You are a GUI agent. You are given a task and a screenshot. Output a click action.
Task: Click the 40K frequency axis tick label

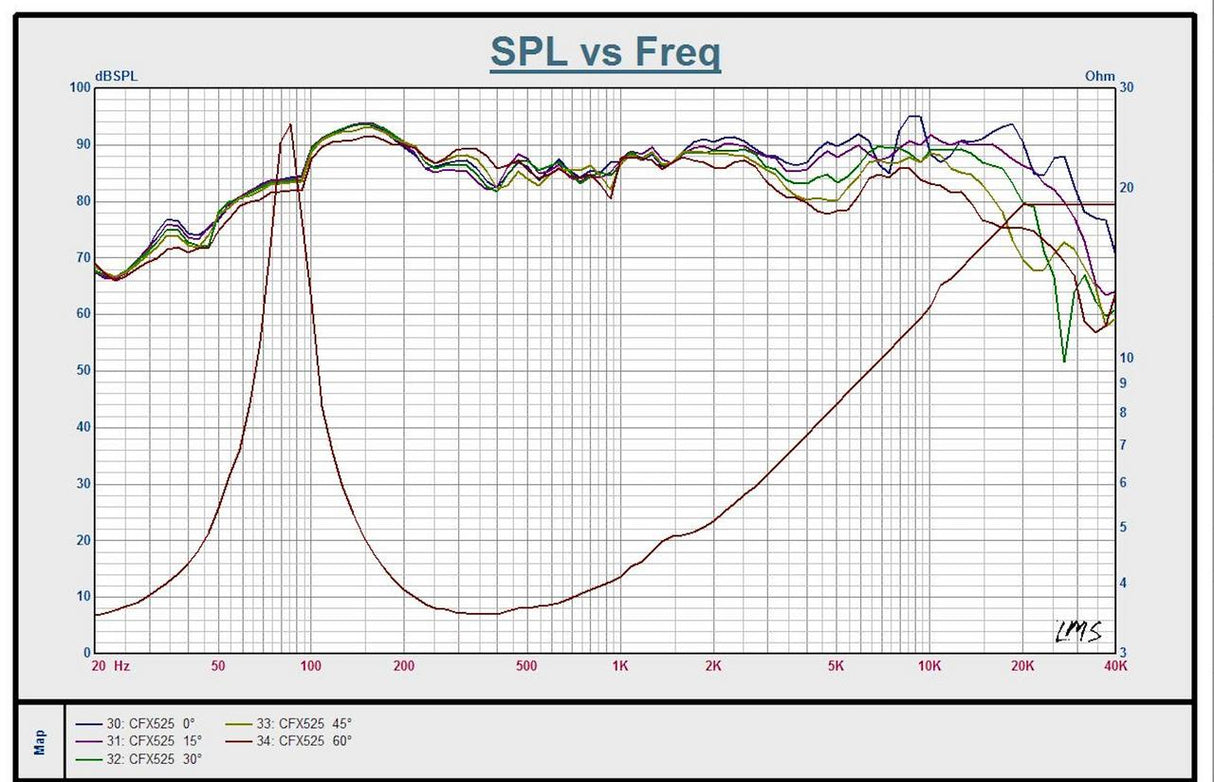pyautogui.click(x=1115, y=665)
